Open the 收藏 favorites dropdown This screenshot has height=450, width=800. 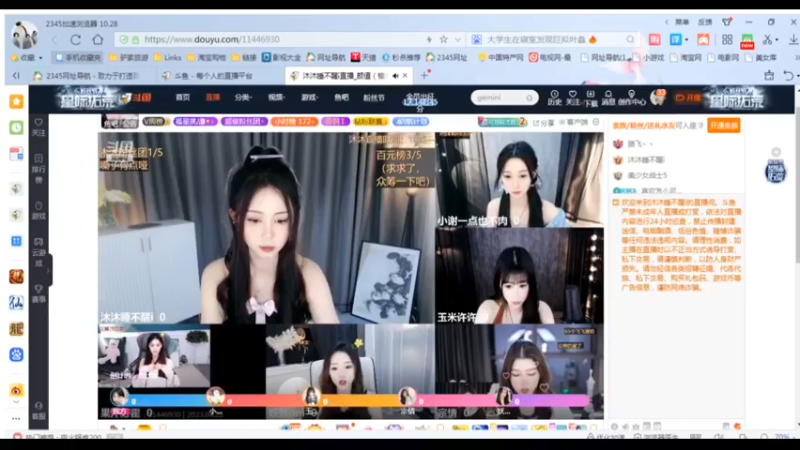28,58
